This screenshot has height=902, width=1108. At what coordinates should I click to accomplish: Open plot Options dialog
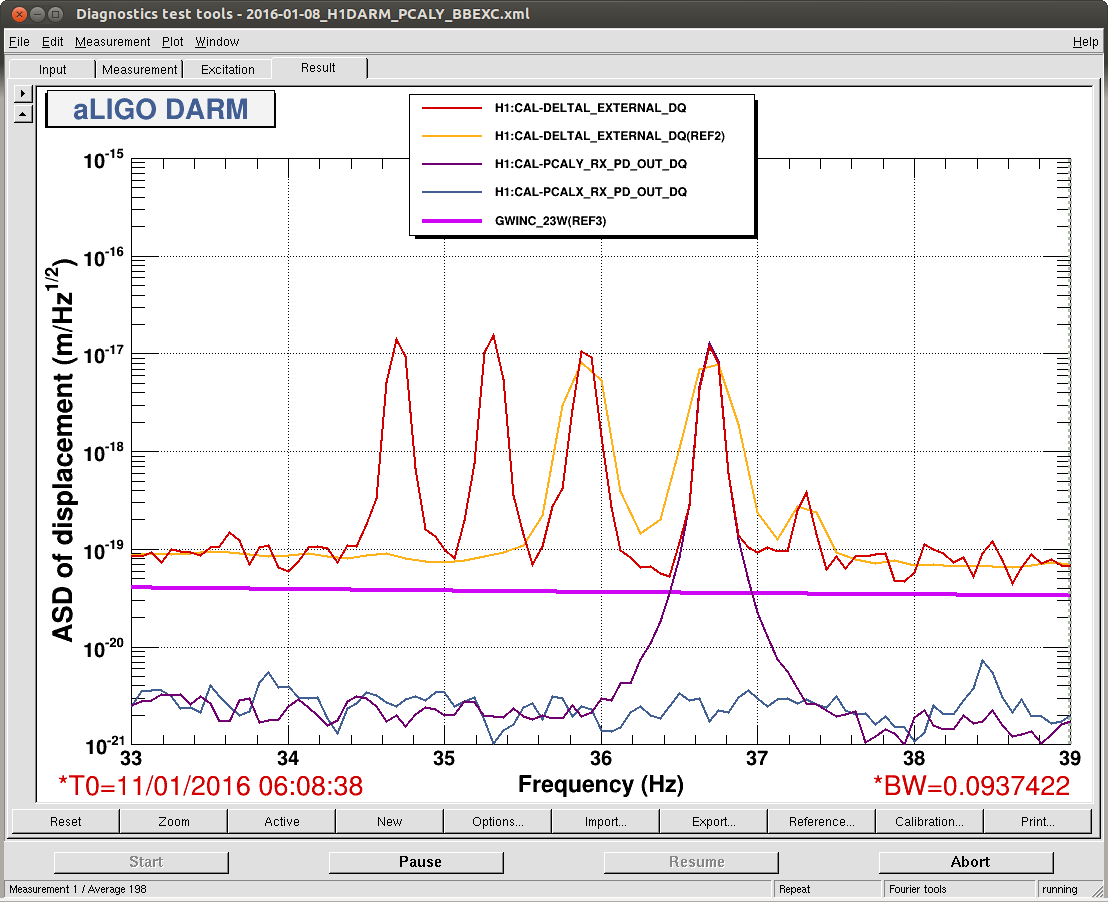click(x=497, y=821)
